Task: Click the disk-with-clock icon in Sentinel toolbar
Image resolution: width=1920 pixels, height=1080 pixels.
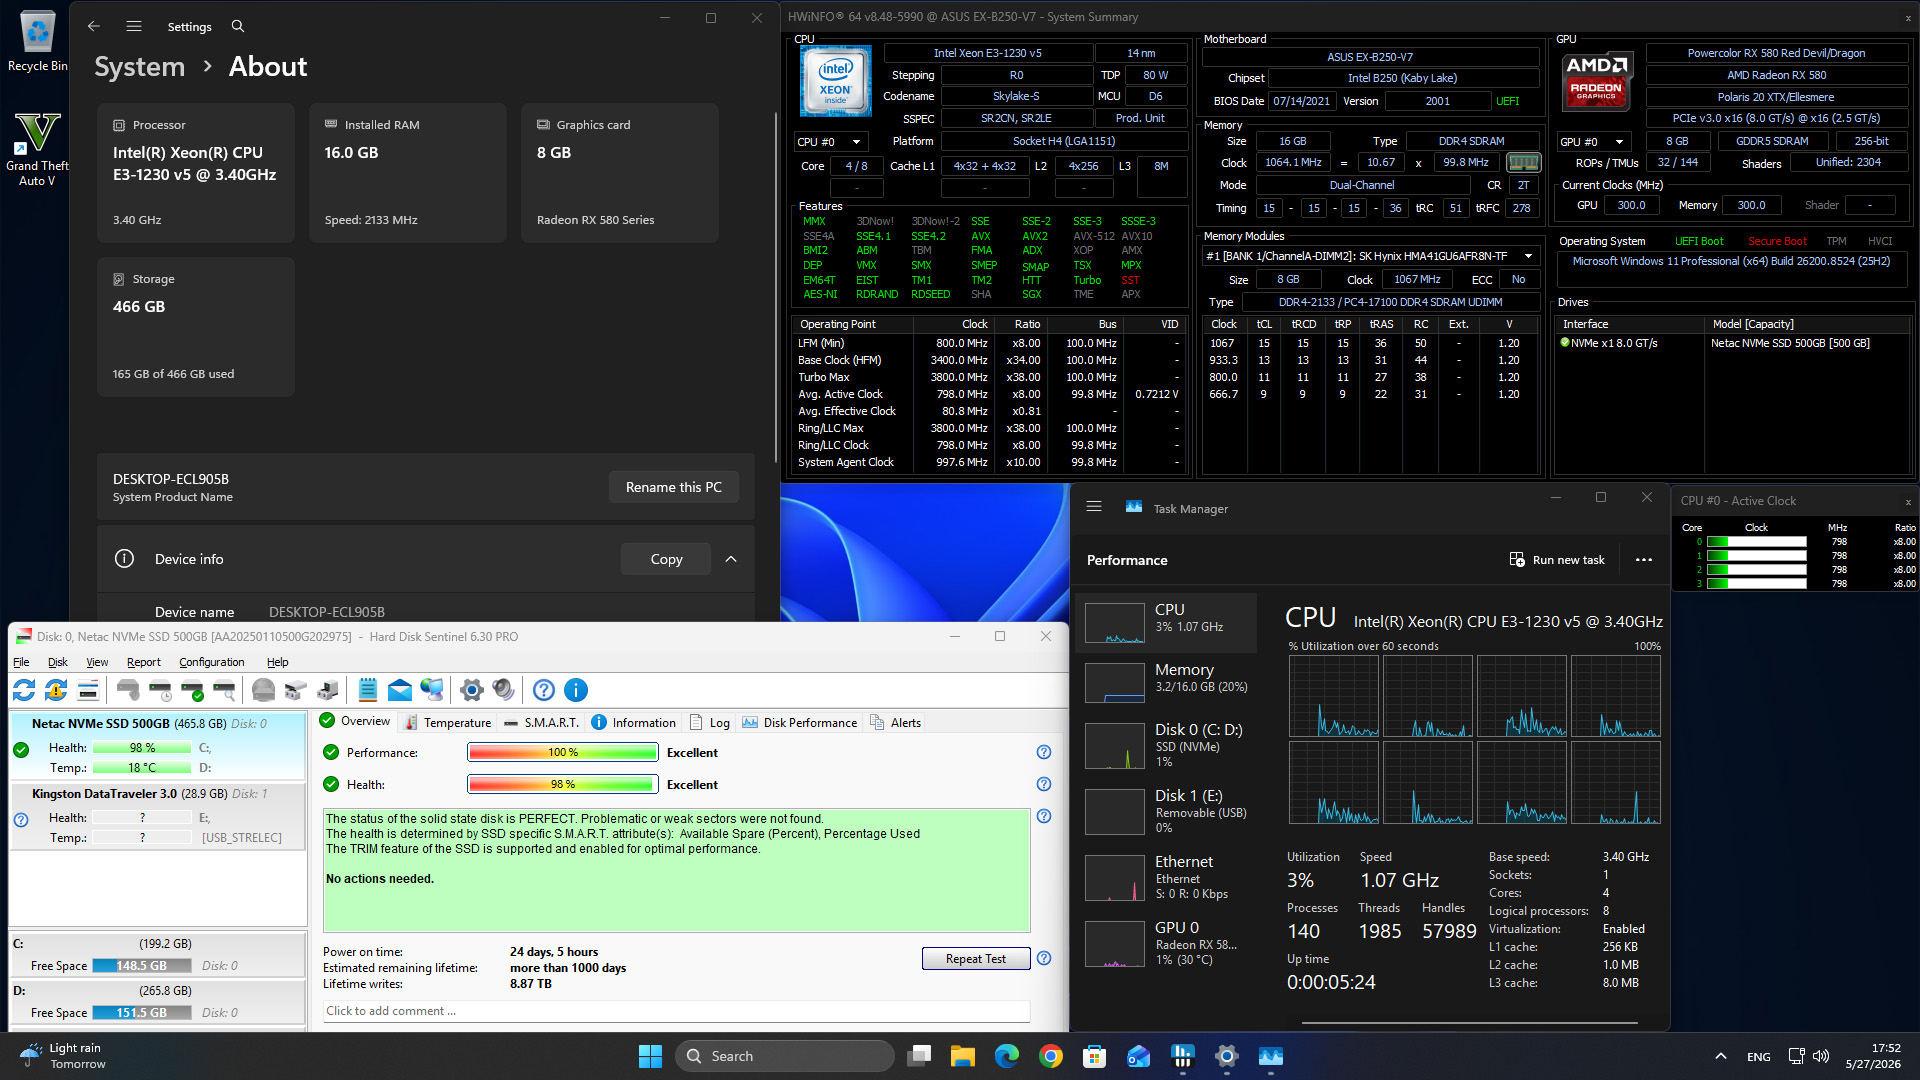Action: pyautogui.click(x=160, y=690)
